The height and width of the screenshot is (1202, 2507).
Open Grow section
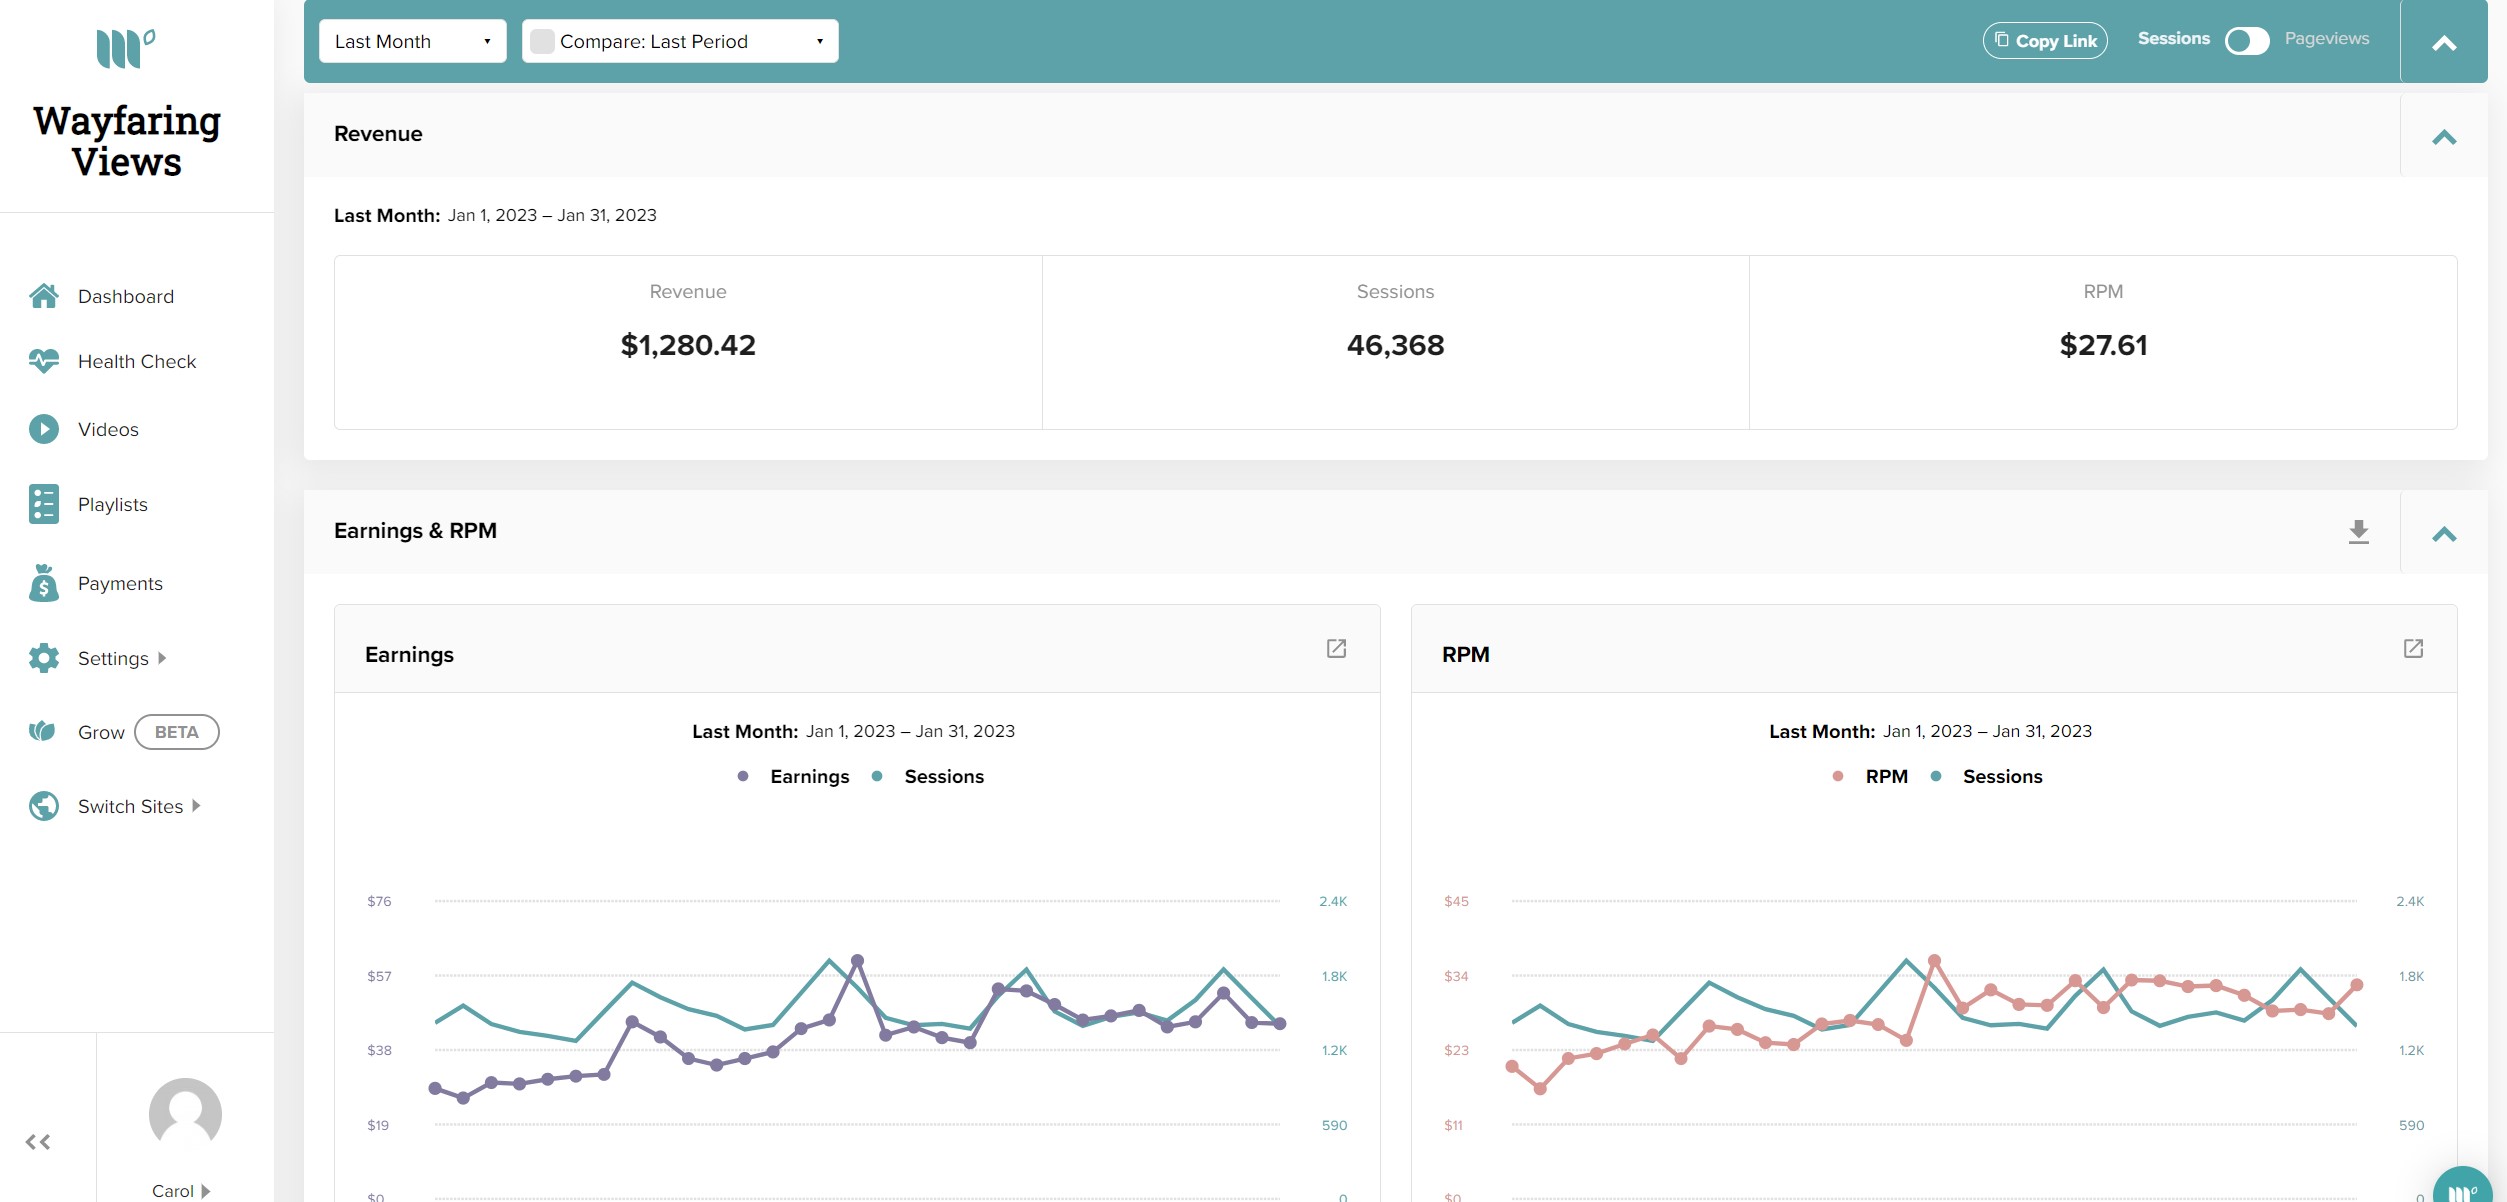[x=101, y=733]
